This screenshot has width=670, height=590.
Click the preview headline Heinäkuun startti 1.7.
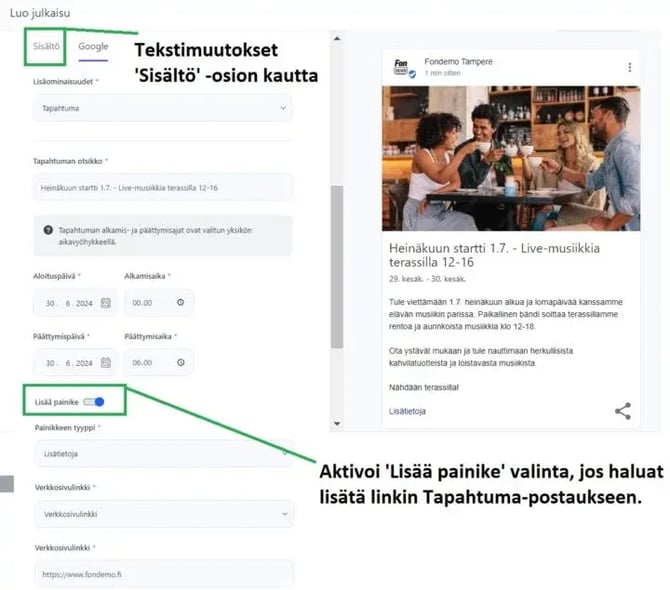[494, 255]
